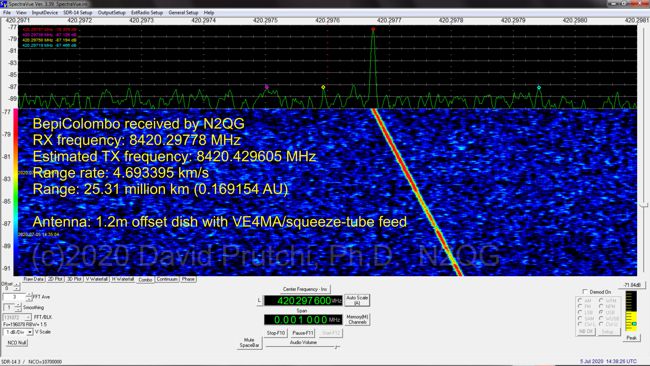This screenshot has height=366, width=650.
Task: Select the SAM demod radio button
Action: tap(580, 318)
